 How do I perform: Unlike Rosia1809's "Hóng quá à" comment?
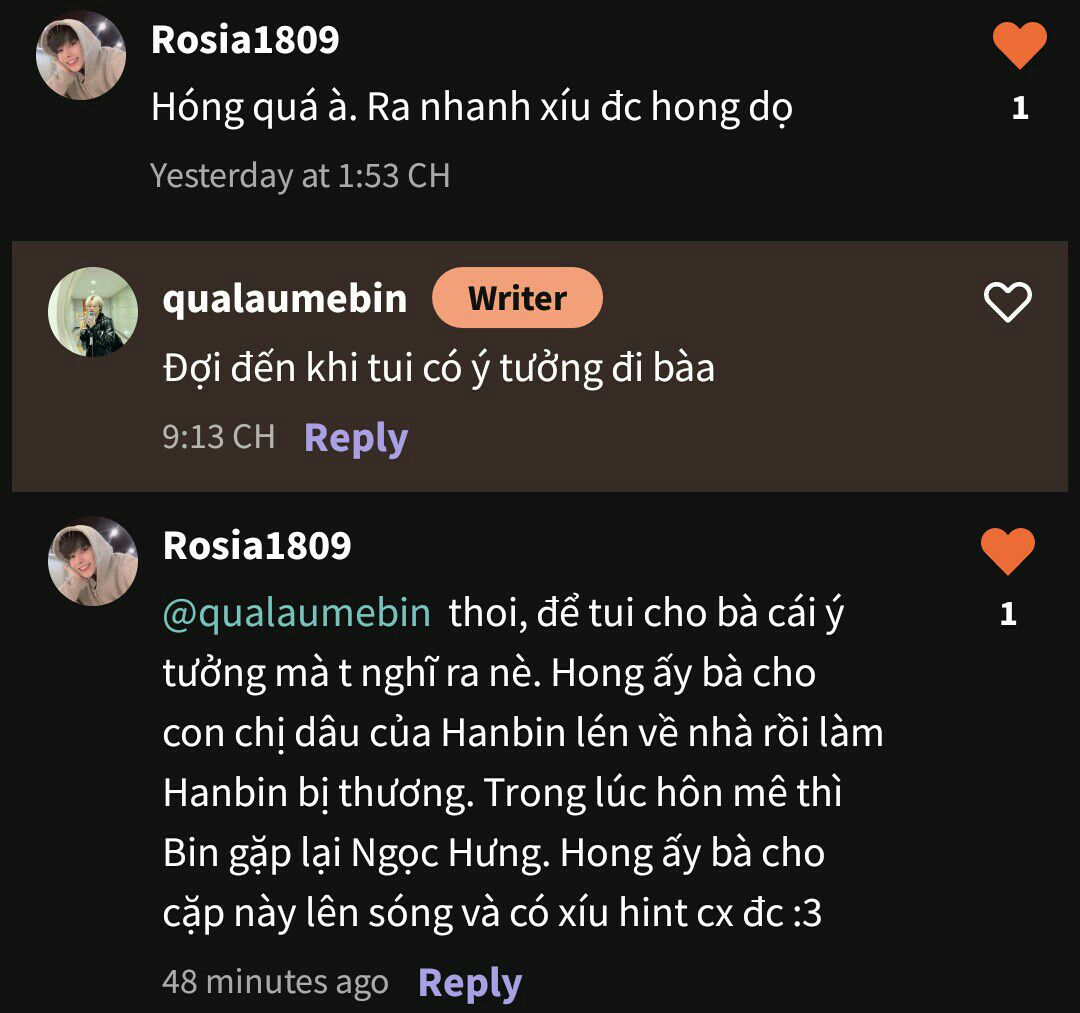coord(1019,46)
